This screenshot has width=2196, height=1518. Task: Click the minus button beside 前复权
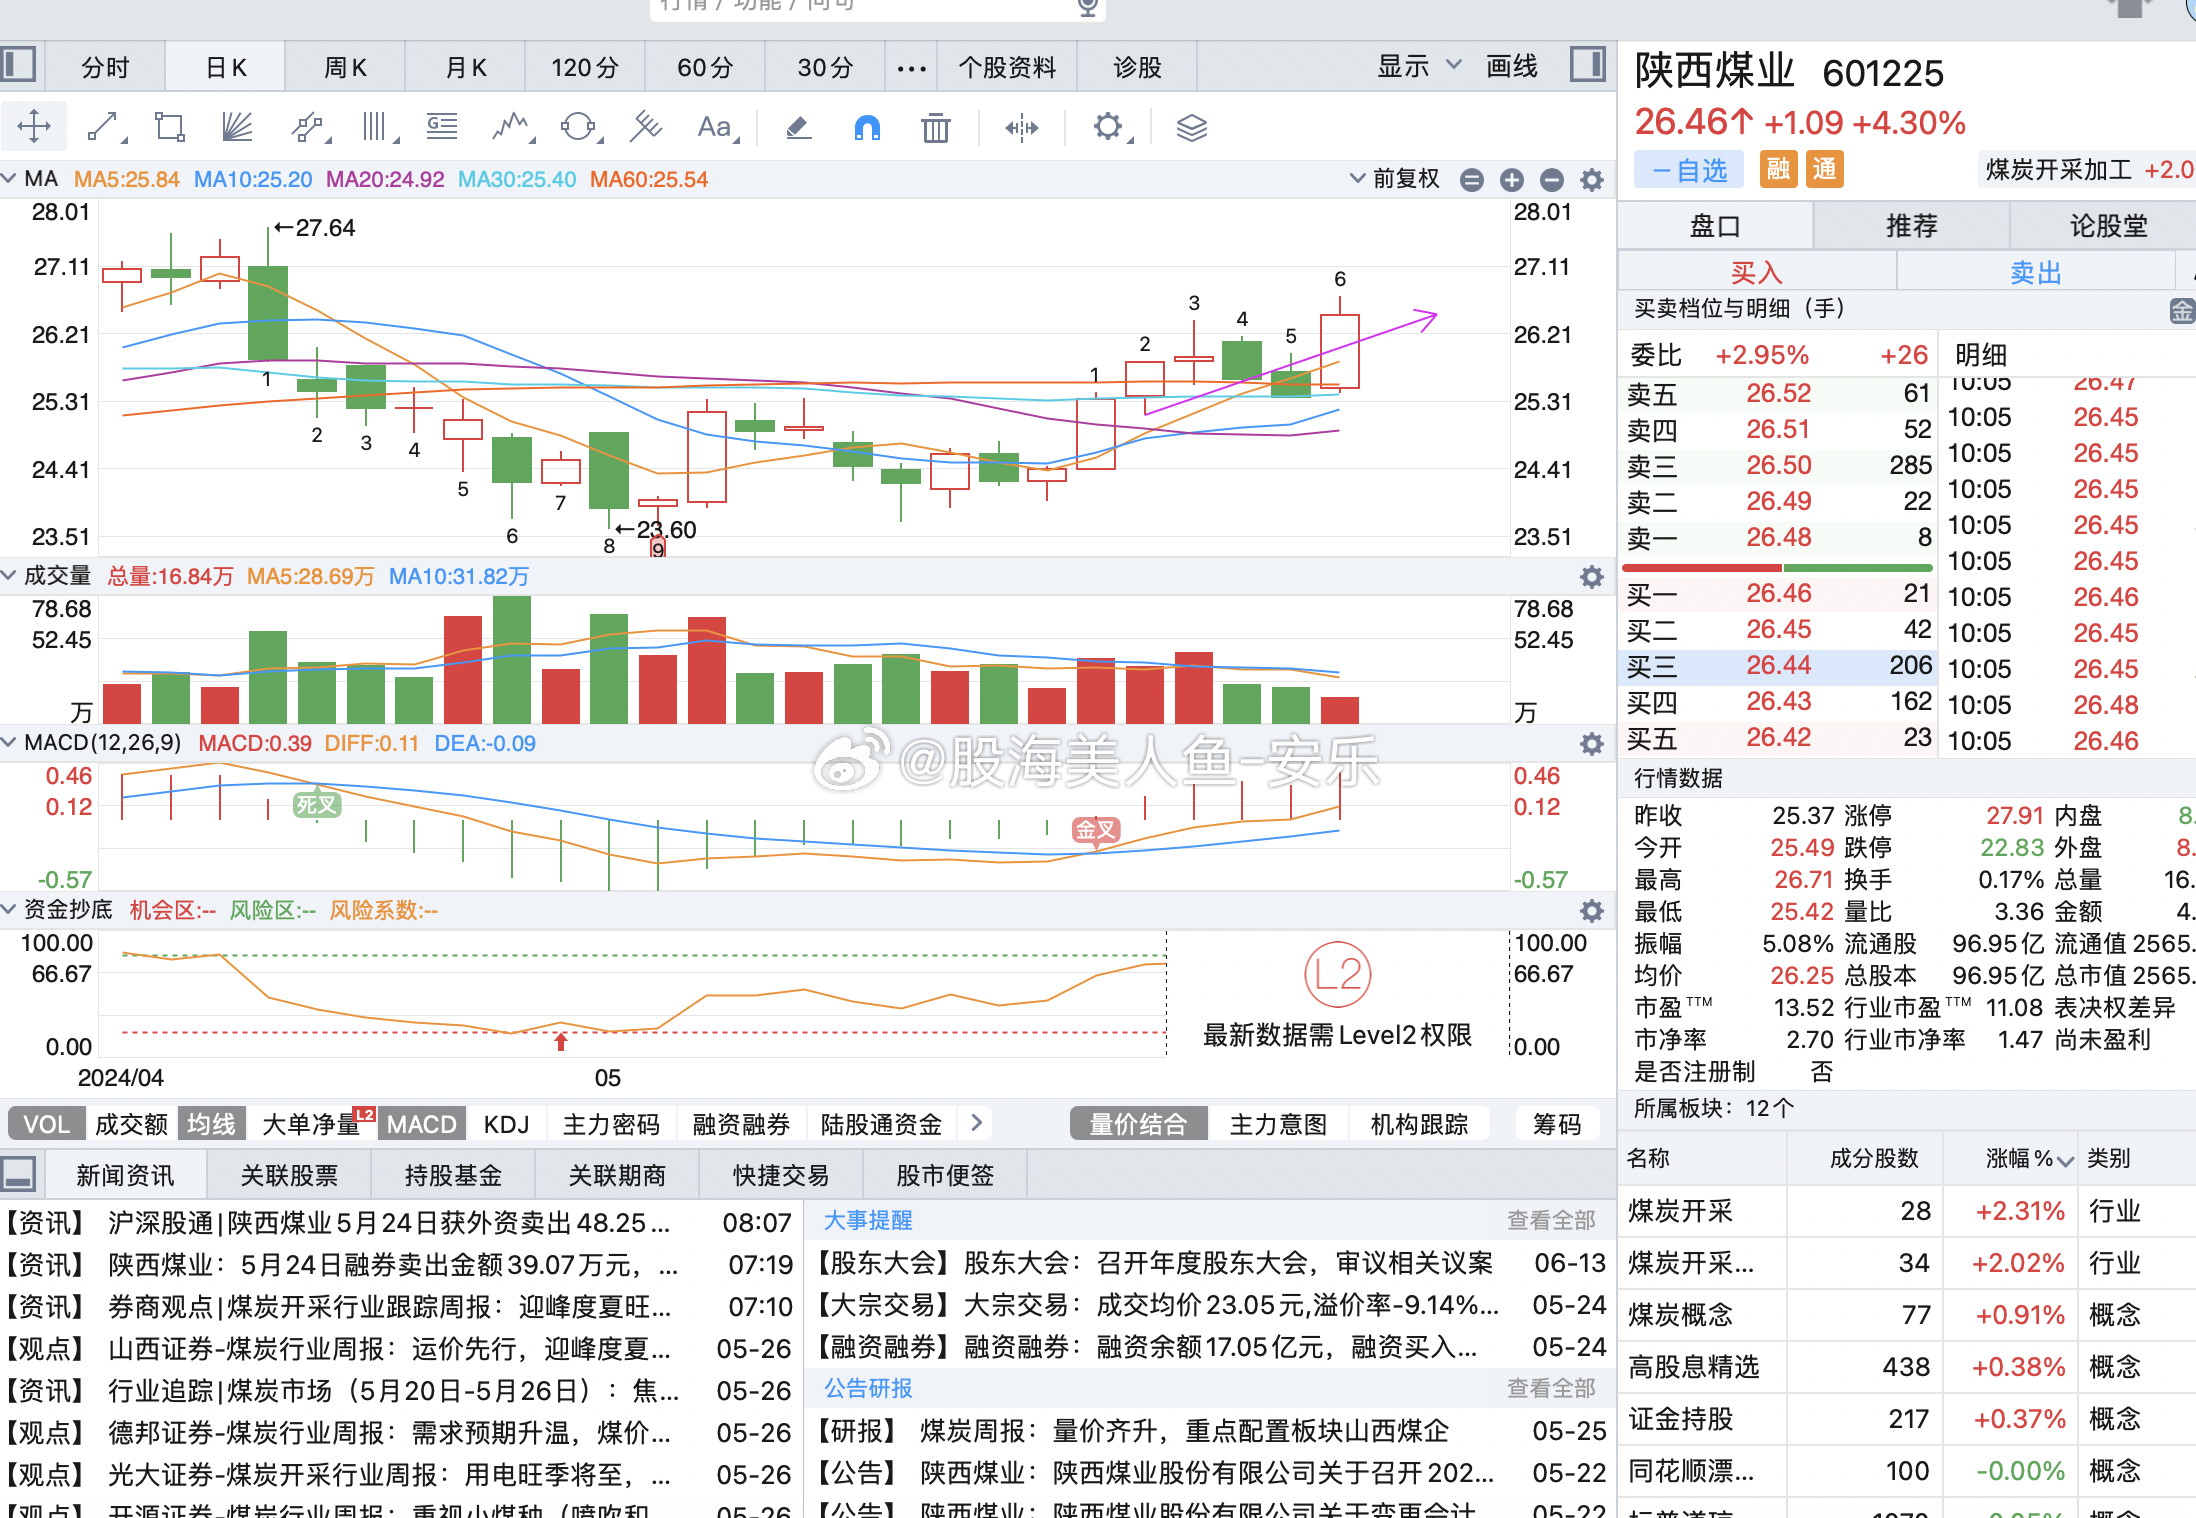[1471, 179]
